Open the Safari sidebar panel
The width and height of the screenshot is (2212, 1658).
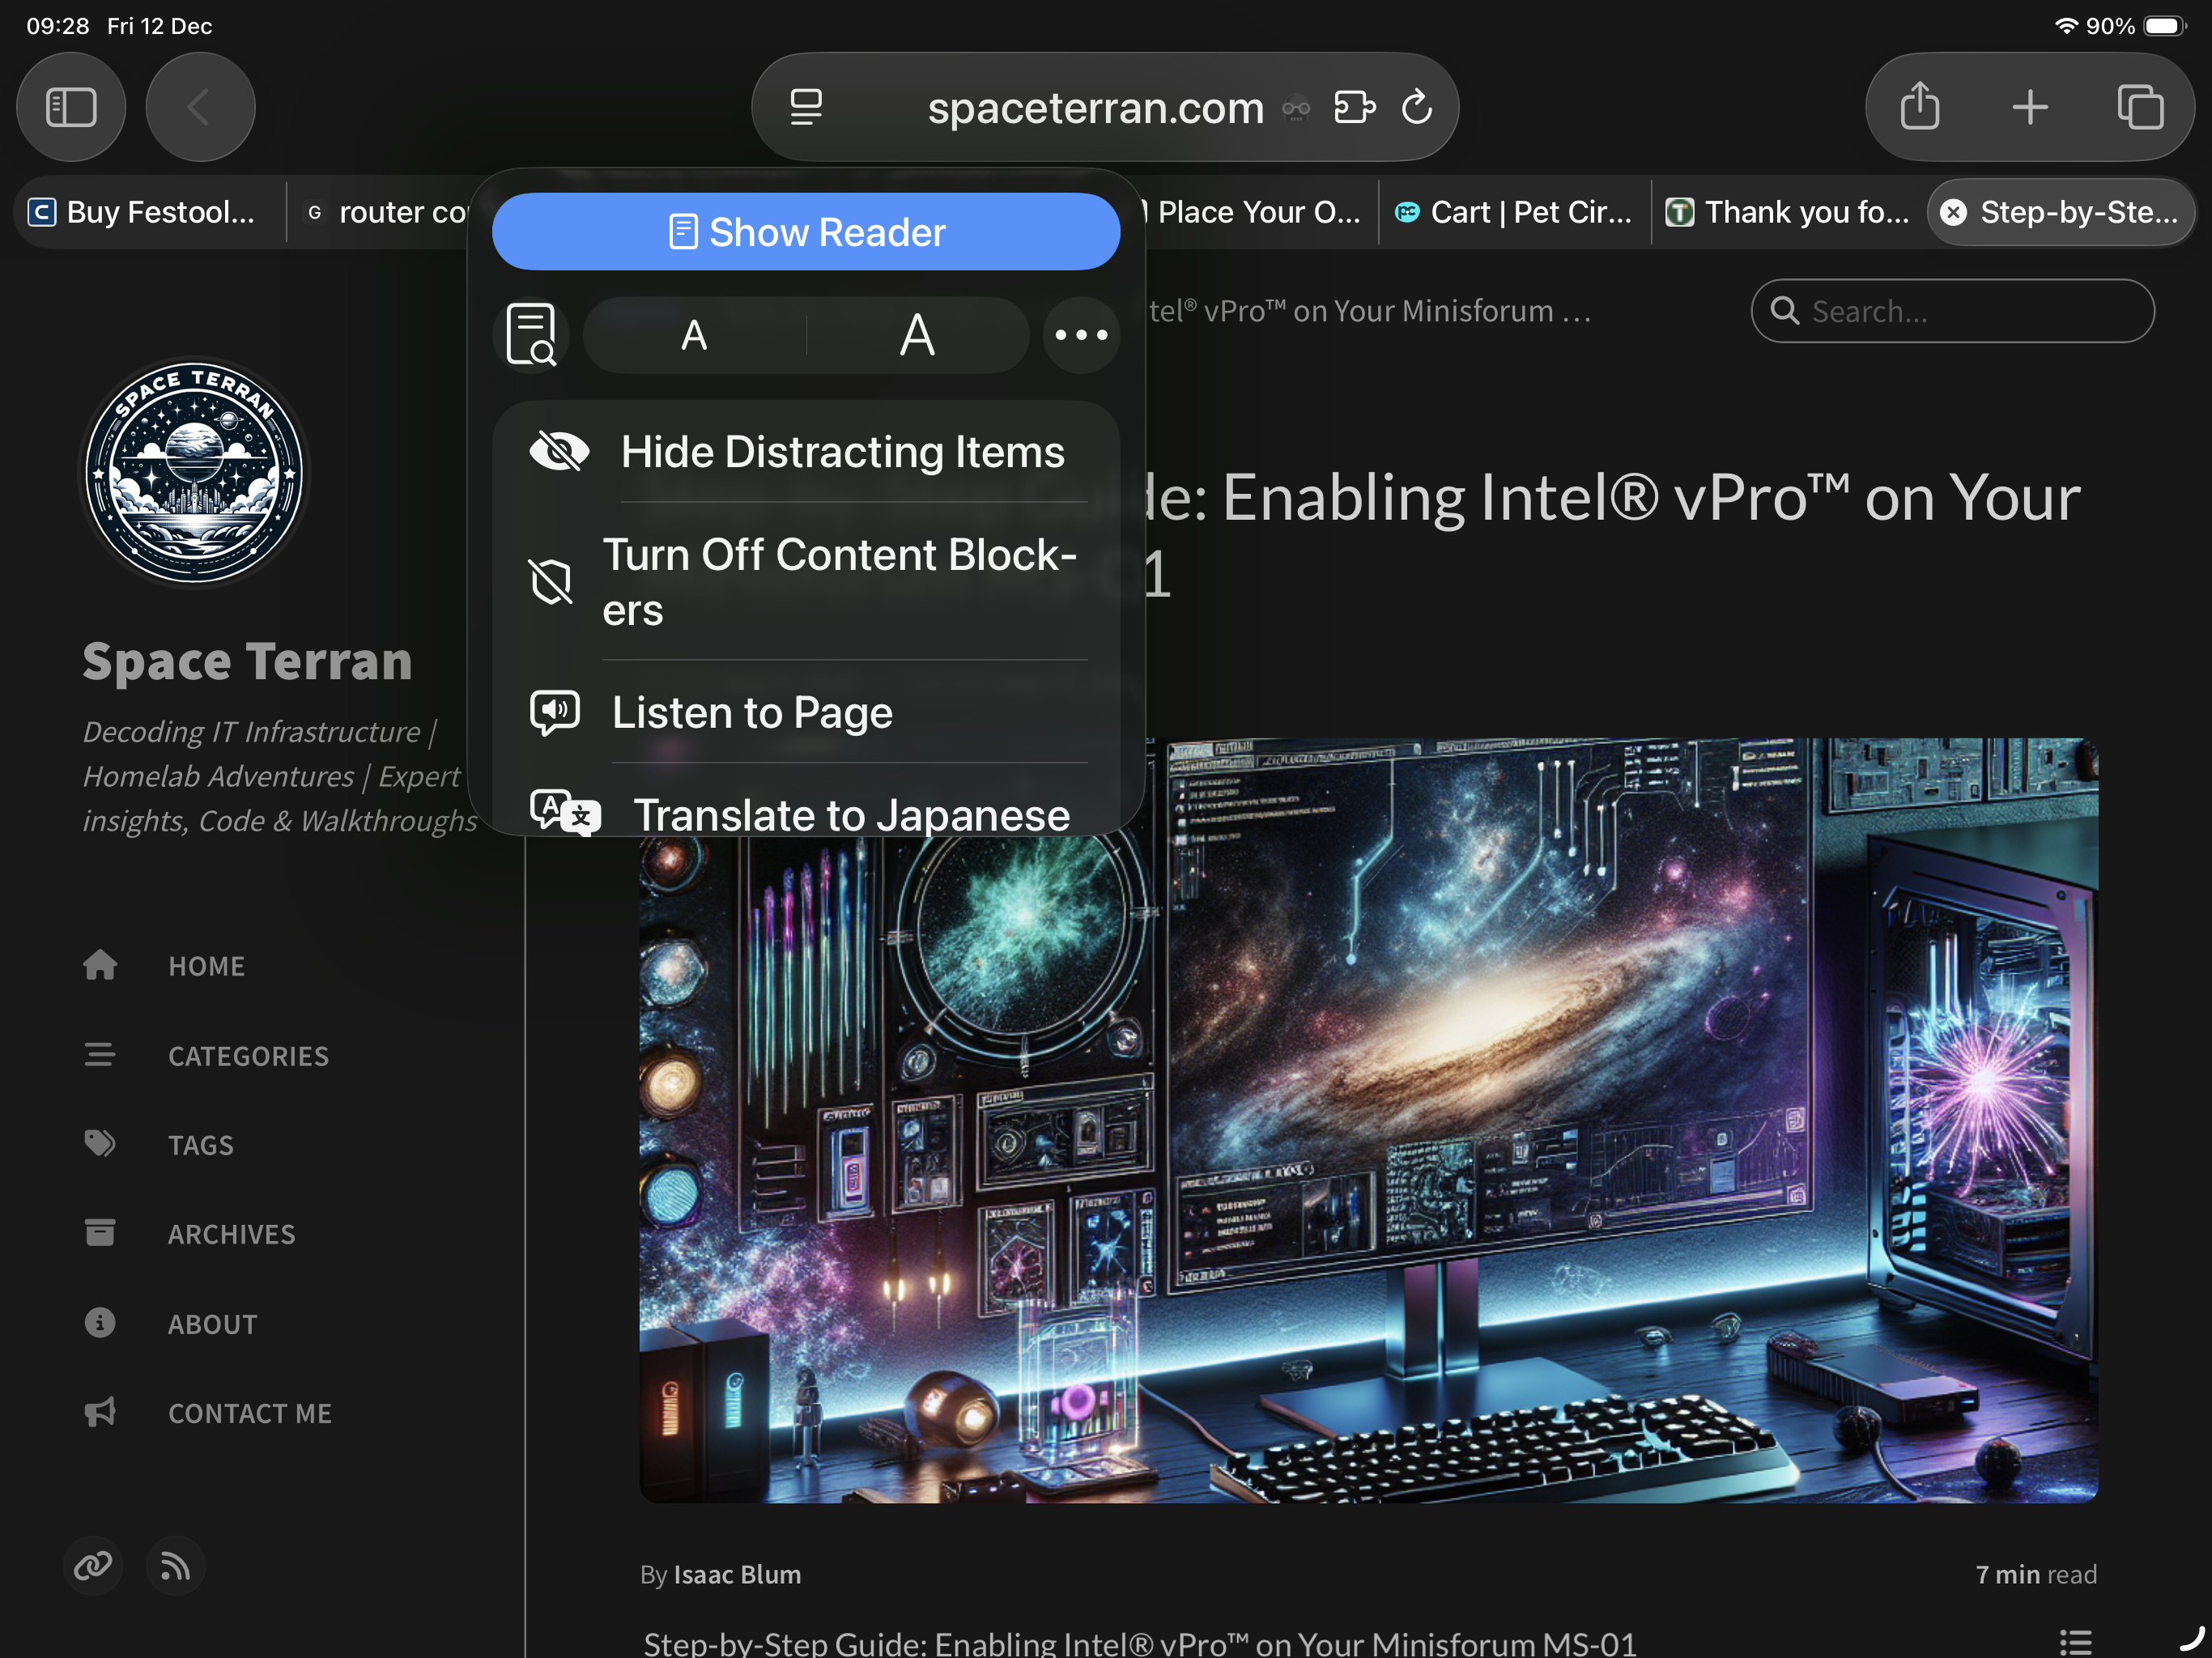point(71,107)
